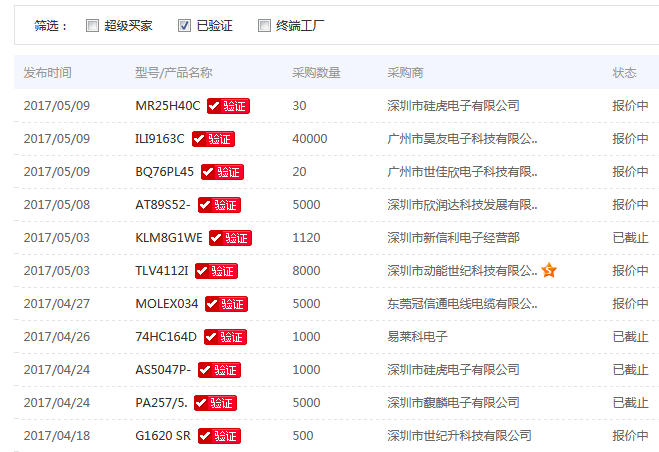Click date 2017/04/26 in the 74HC164D row
Viewport: 659px width, 452px height.
tap(57, 337)
